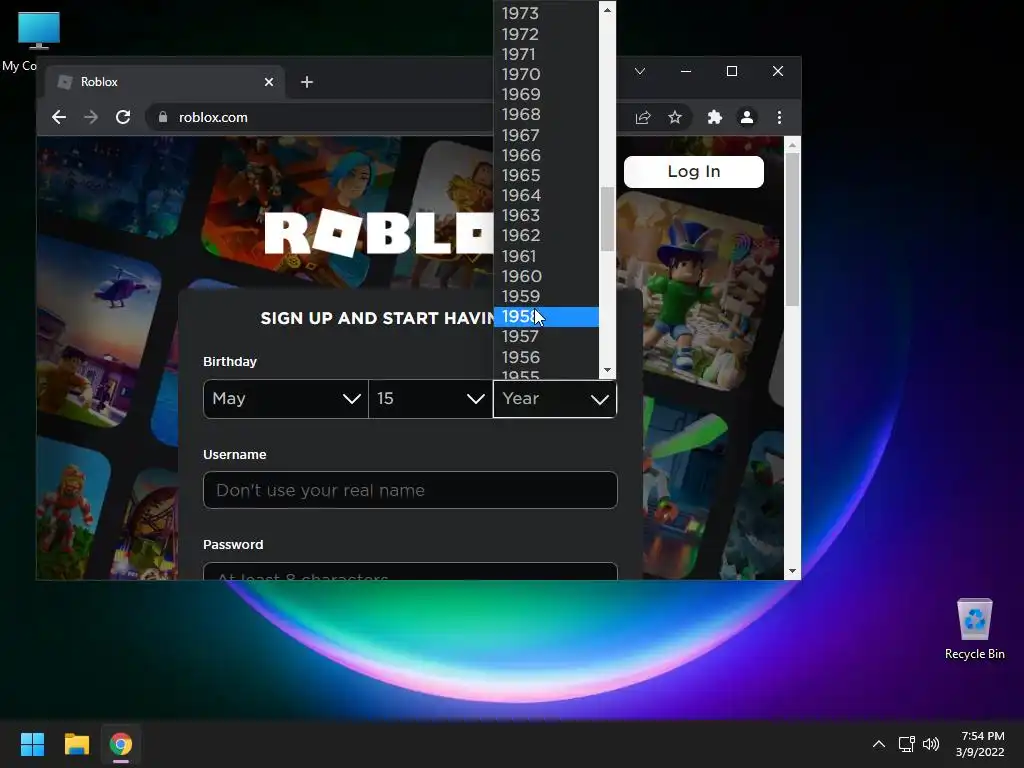Click page scrollbar up arrow
This screenshot has width=1024, height=768.
tap(792, 145)
